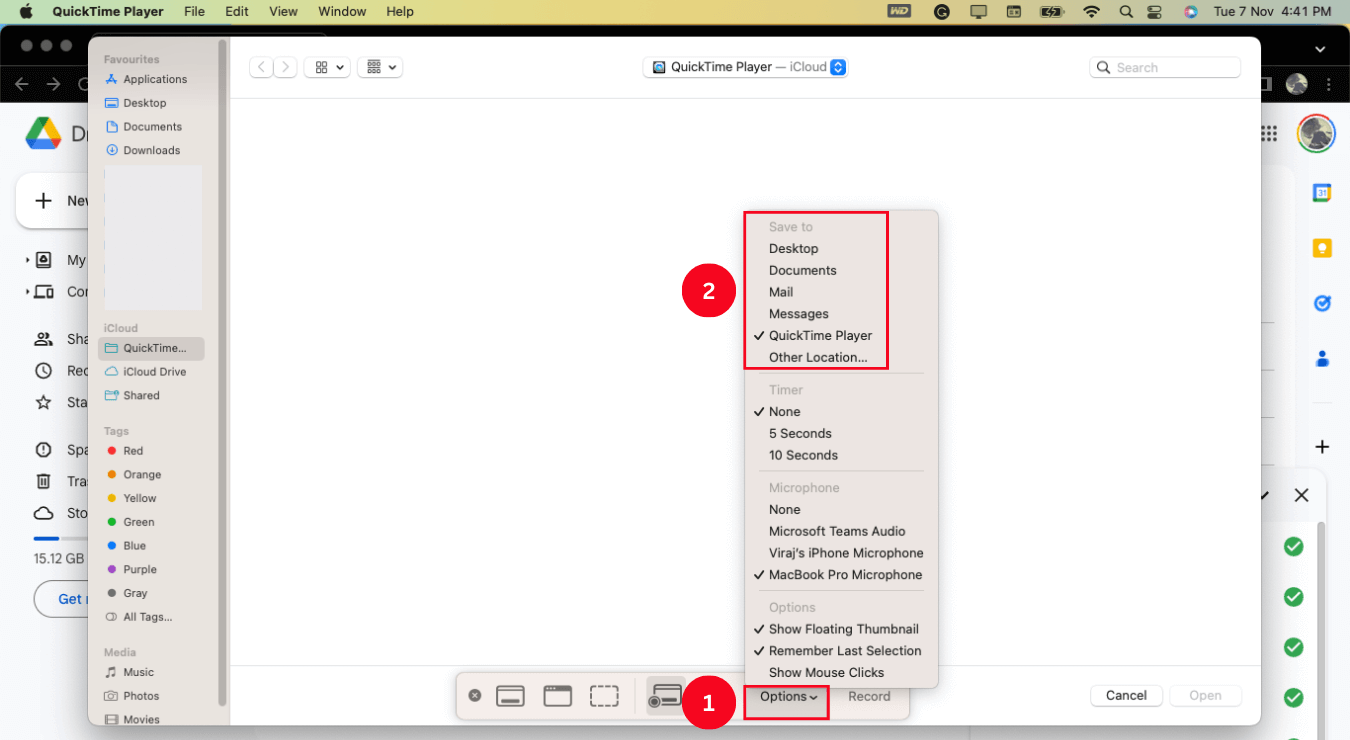1350x740 pixels.
Task: Select QuickTime Player save location
Action: [820, 336]
